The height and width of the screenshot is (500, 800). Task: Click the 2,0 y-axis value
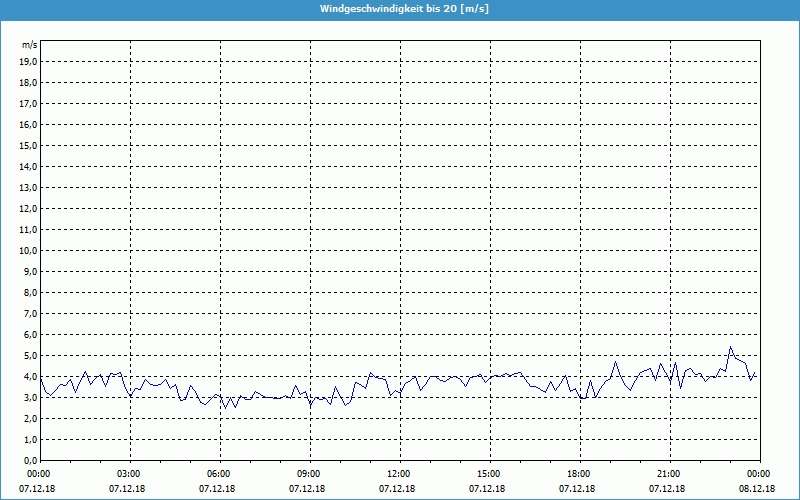(x=30, y=418)
